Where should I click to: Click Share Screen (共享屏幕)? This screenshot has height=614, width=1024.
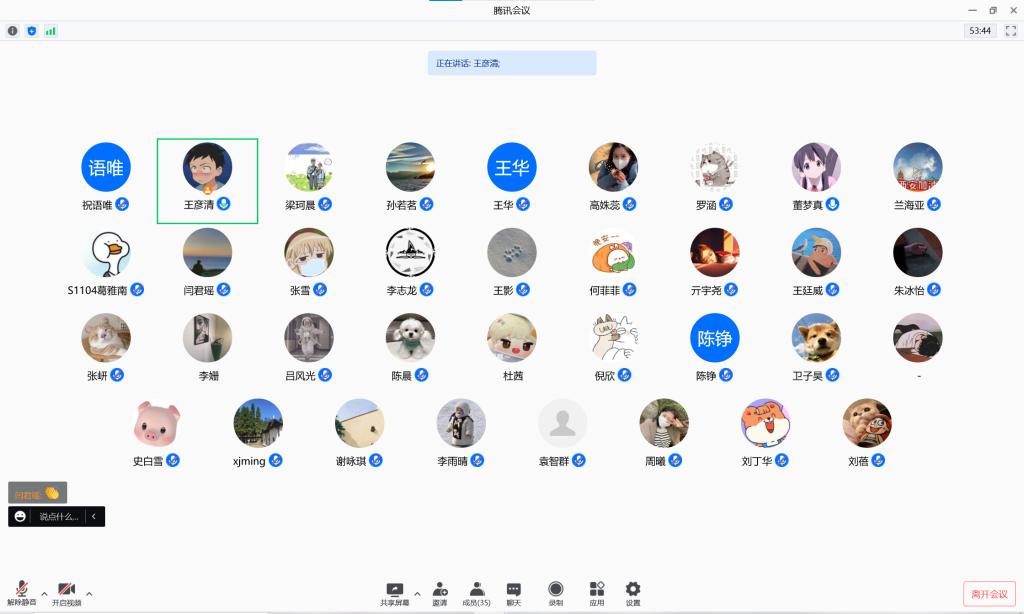(x=394, y=593)
